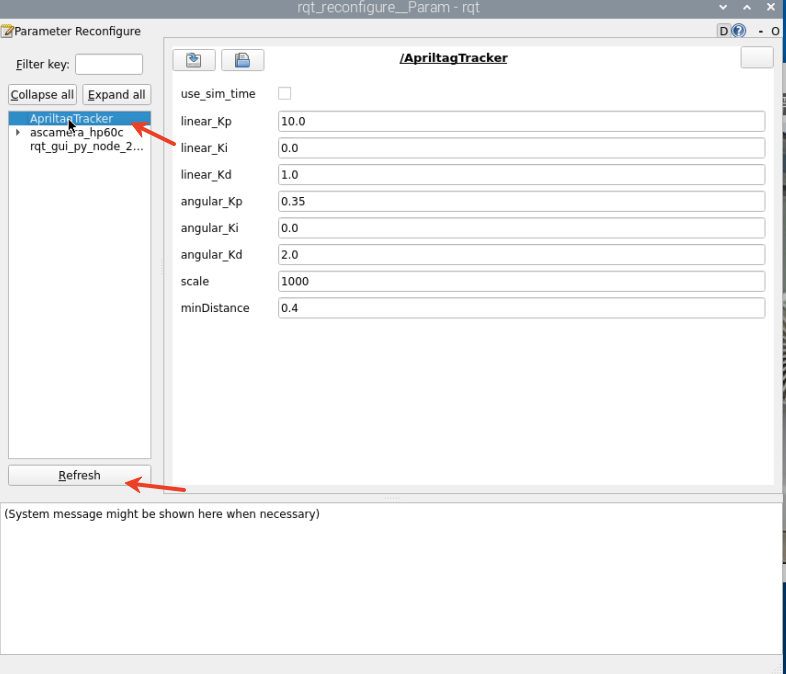Click the Parameter Reconfigure notepad icon
Image resolution: width=786 pixels, height=674 pixels.
(x=7, y=32)
